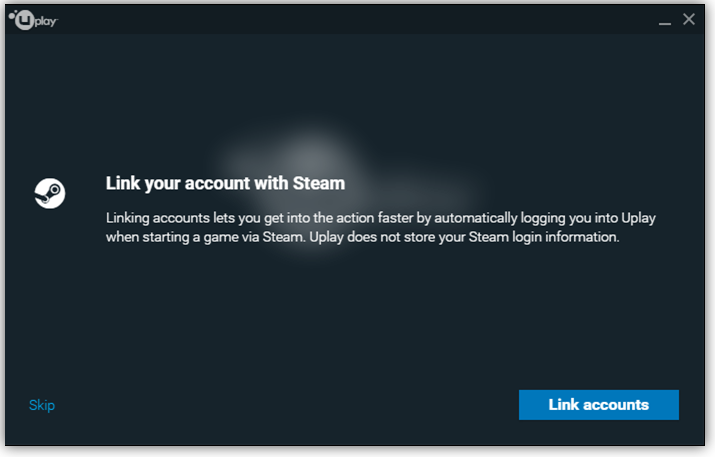
Task: Minimize the Uplay window
Action: pos(664,20)
